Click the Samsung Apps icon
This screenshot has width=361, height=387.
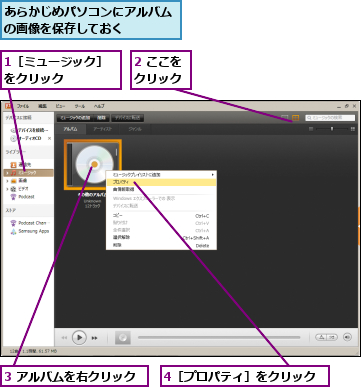13,231
